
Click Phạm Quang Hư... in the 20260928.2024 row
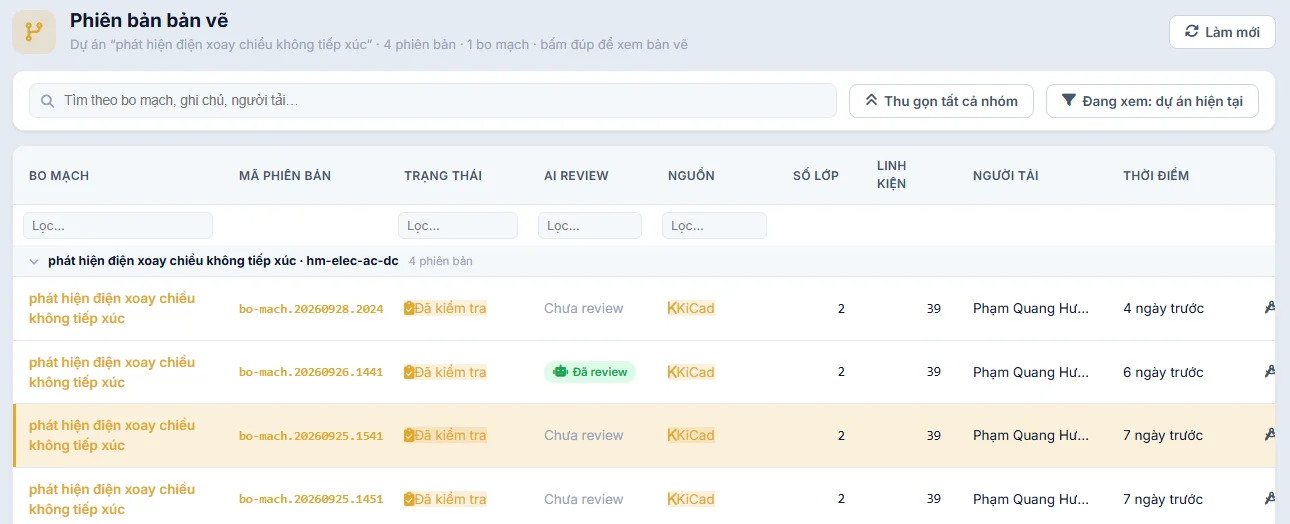pyautogui.click(x=1031, y=308)
